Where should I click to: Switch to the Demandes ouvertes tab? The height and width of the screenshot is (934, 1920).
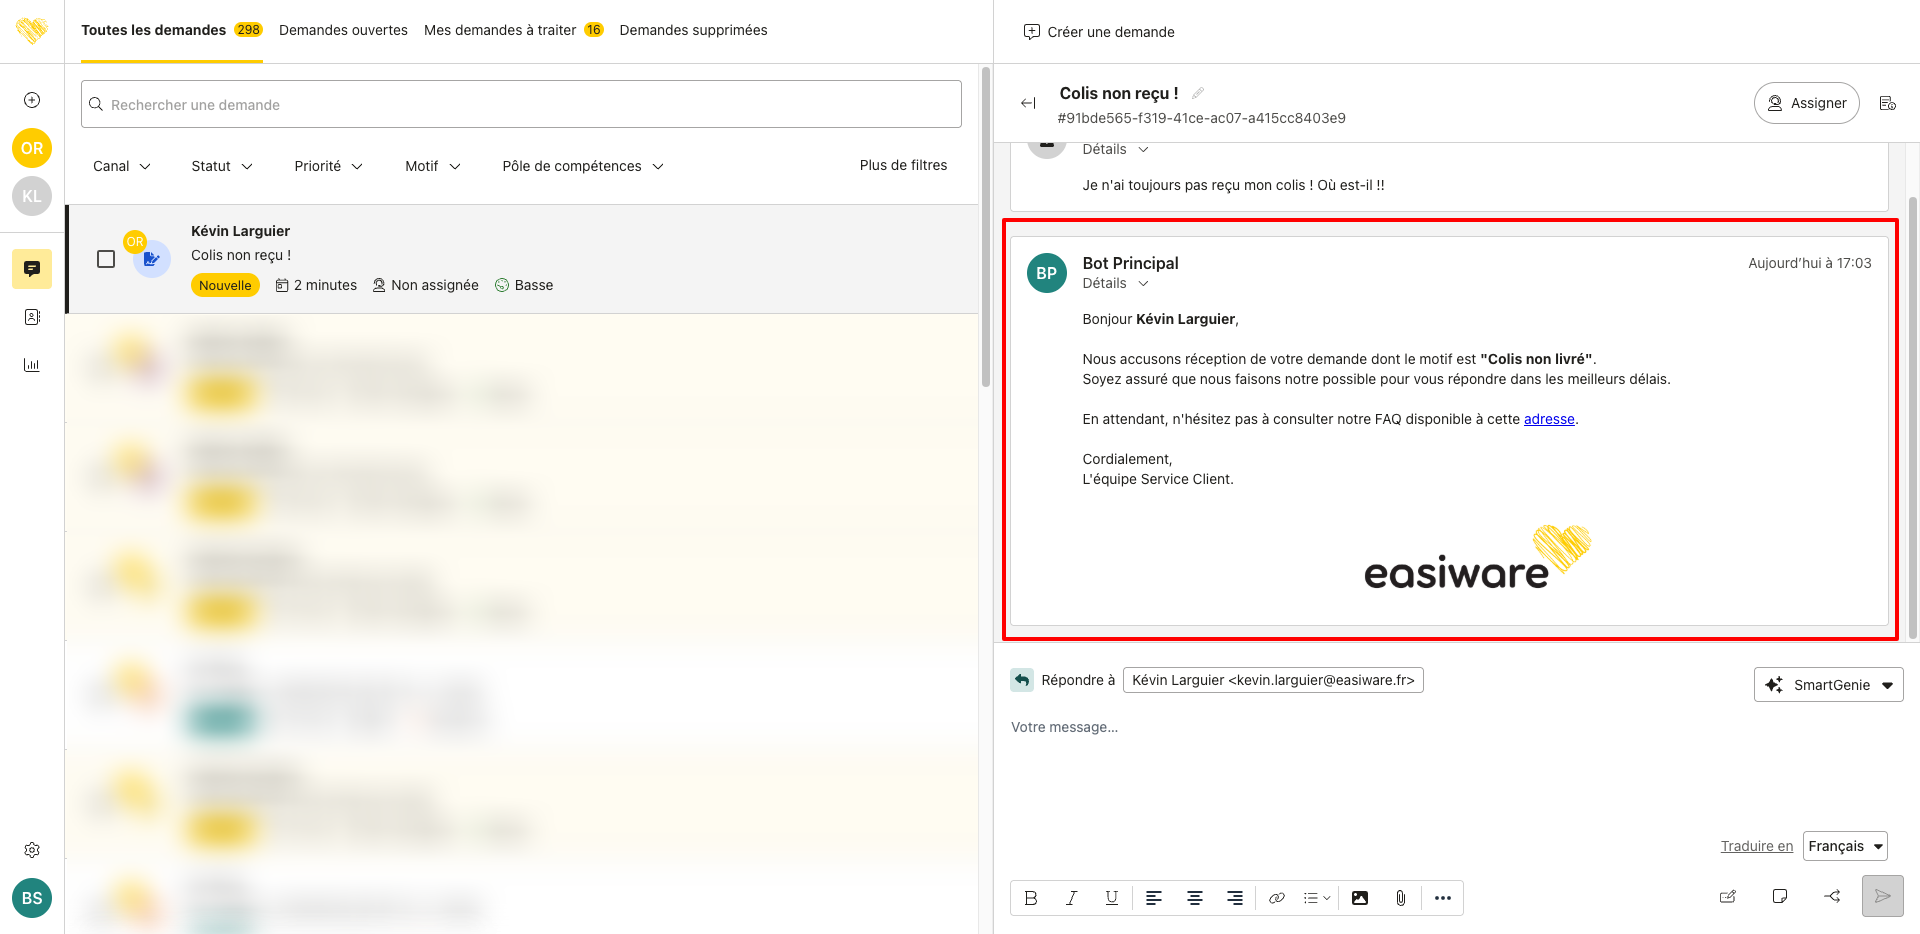[x=343, y=30]
